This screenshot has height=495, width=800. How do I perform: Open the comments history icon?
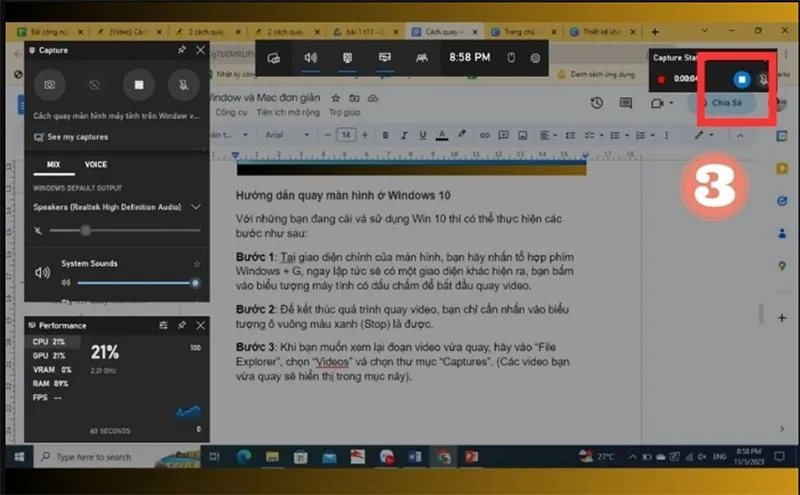[x=626, y=103]
